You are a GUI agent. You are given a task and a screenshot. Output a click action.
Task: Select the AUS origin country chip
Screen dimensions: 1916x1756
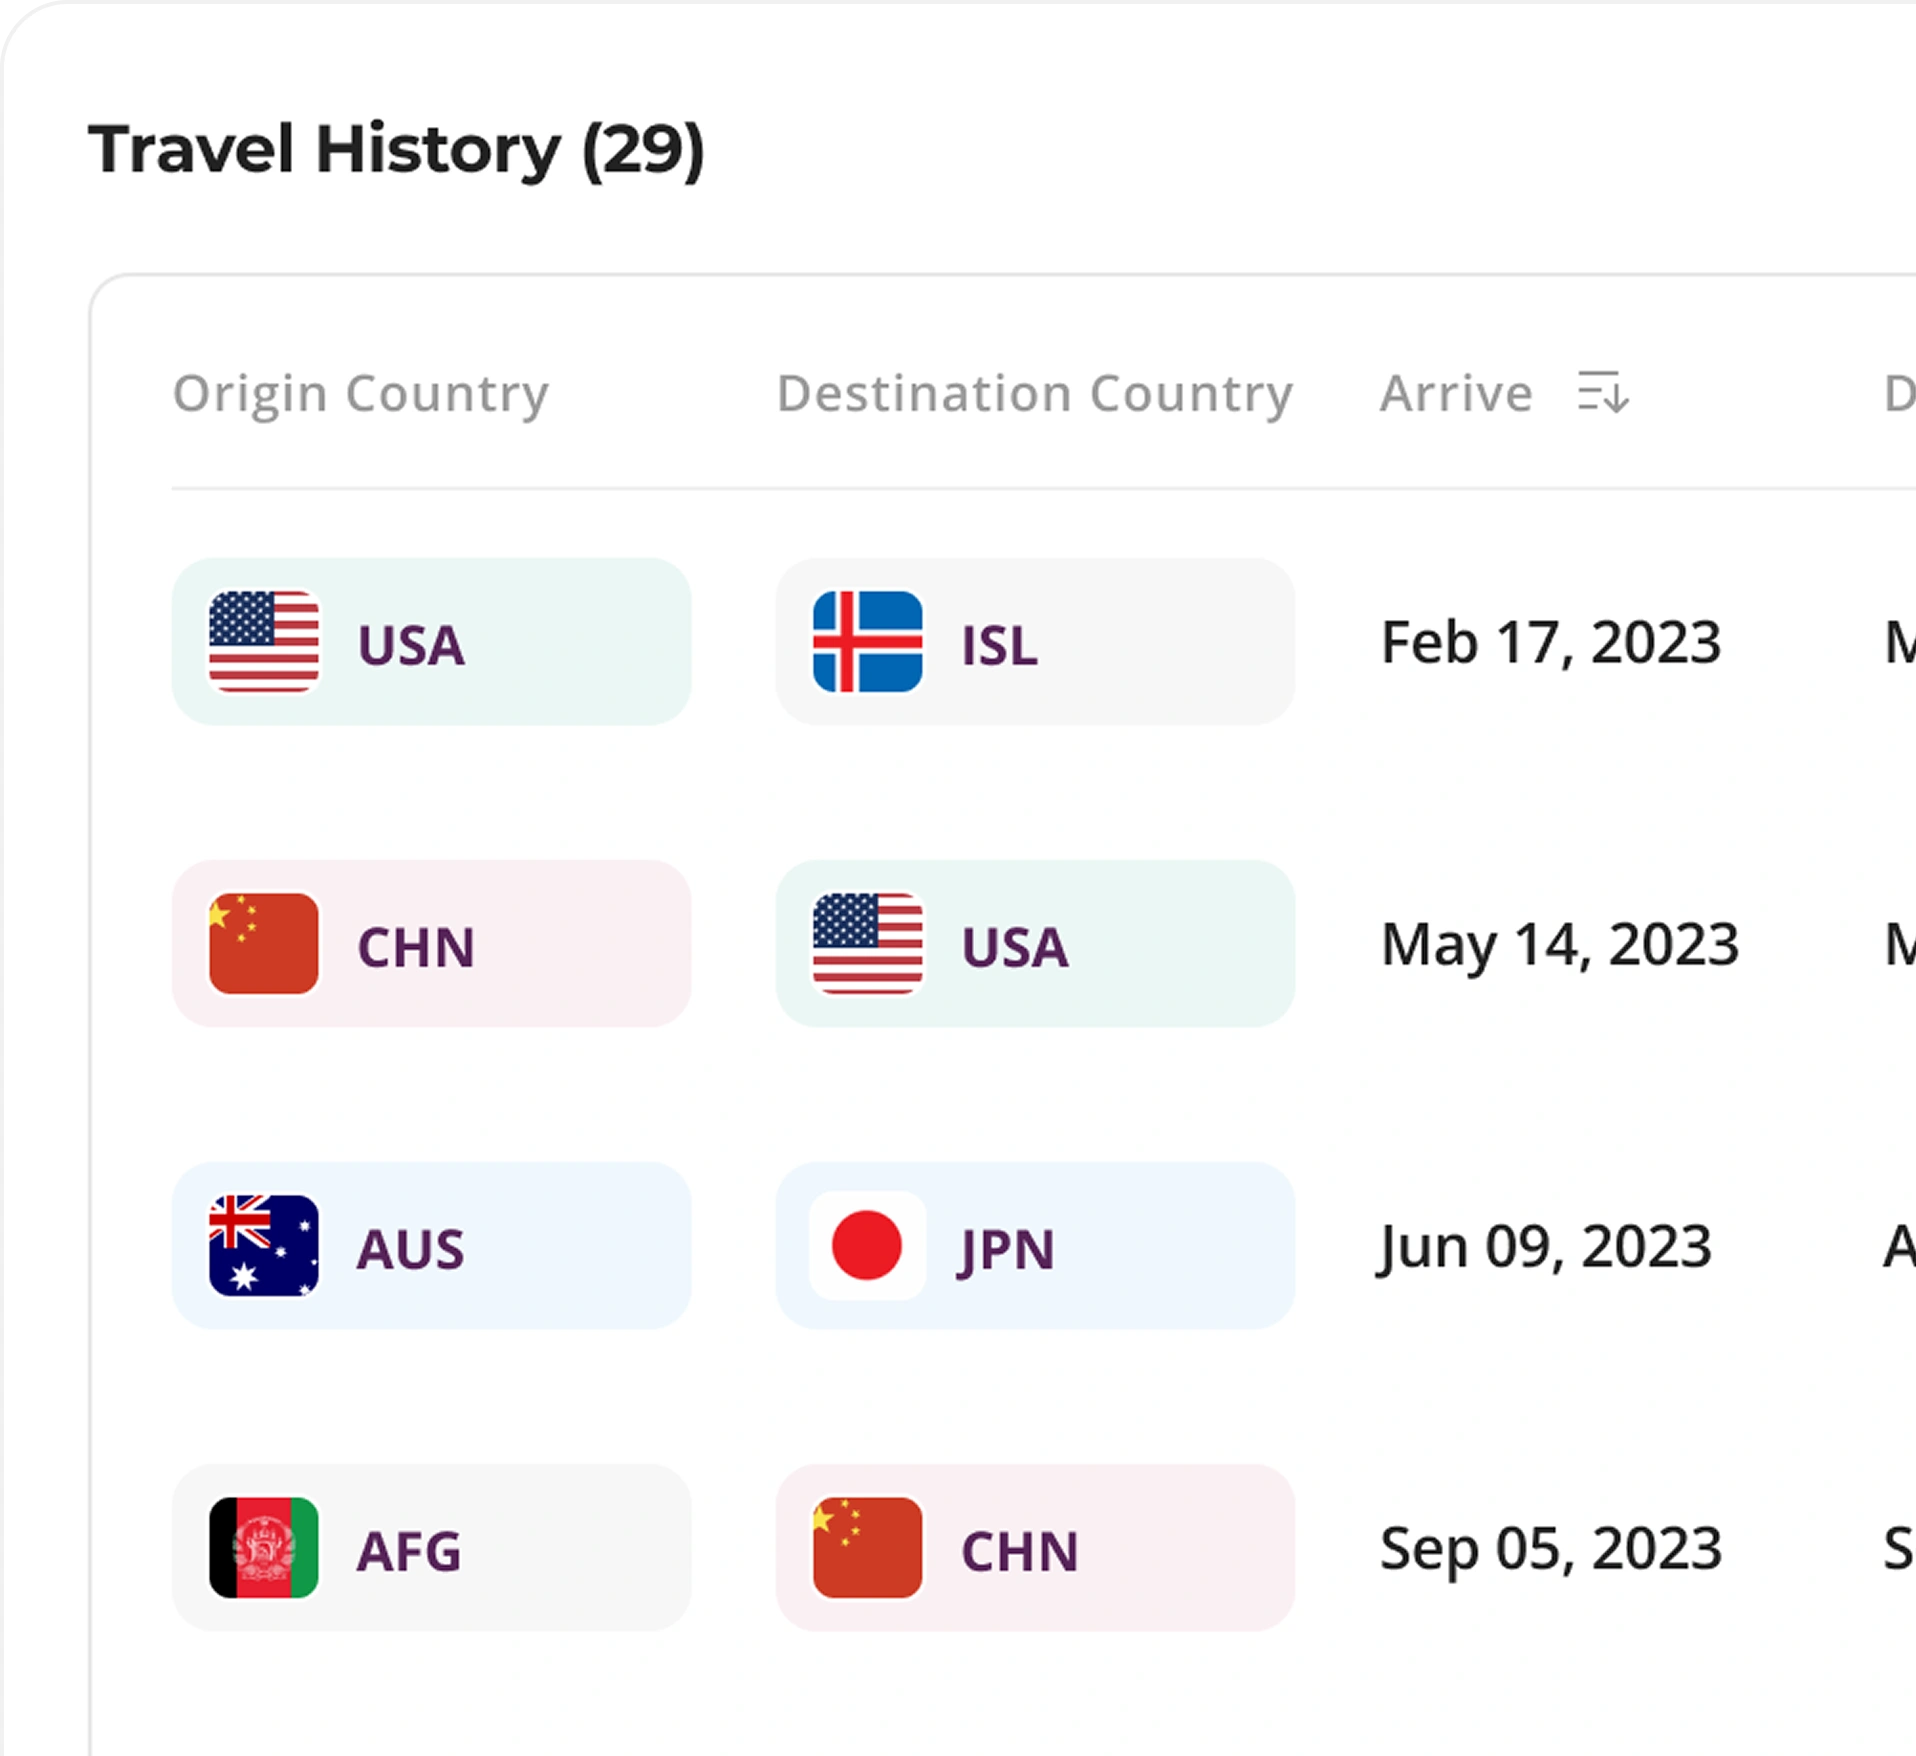pos(431,1246)
